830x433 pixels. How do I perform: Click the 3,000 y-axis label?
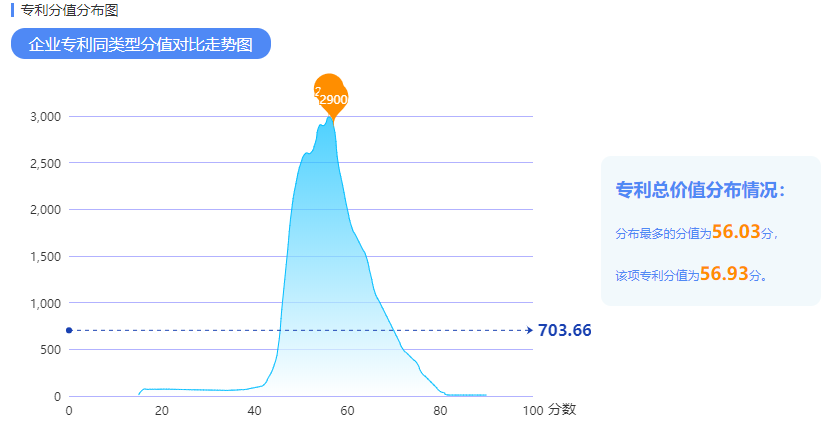(x=45, y=117)
